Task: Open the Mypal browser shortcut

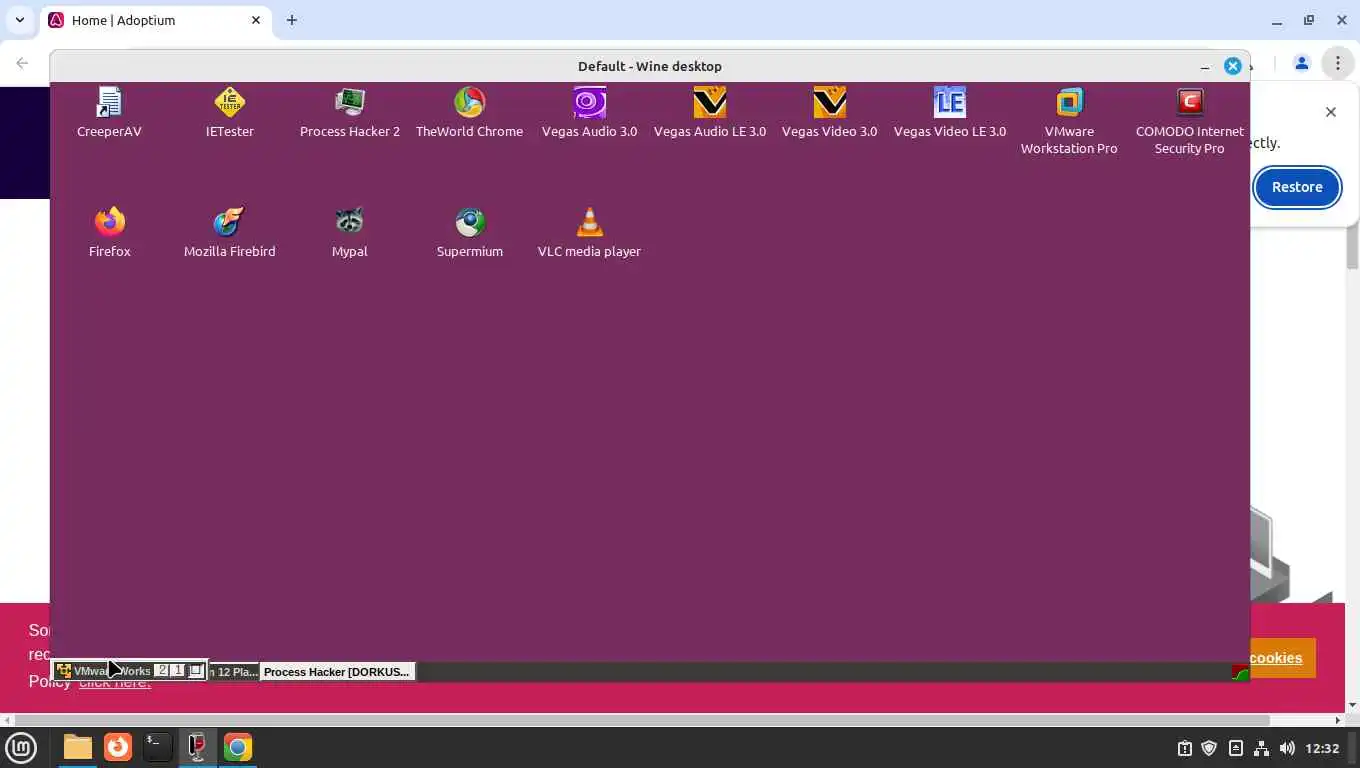Action: (x=349, y=232)
